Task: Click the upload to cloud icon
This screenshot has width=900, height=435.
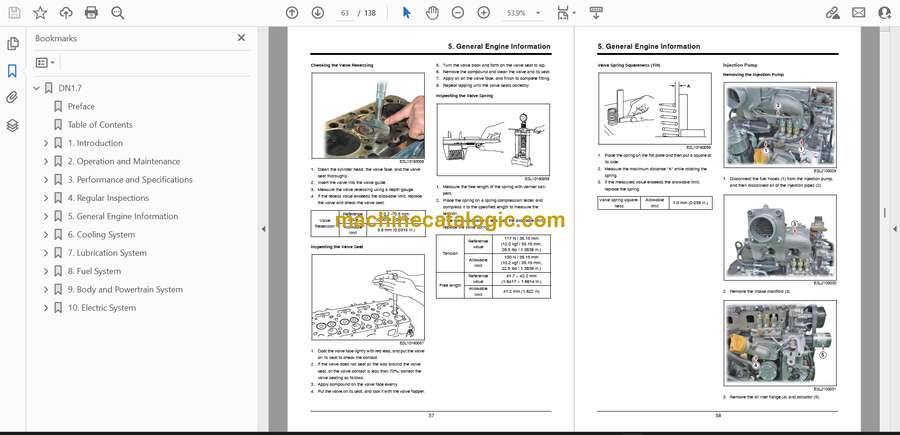Action: pos(66,13)
